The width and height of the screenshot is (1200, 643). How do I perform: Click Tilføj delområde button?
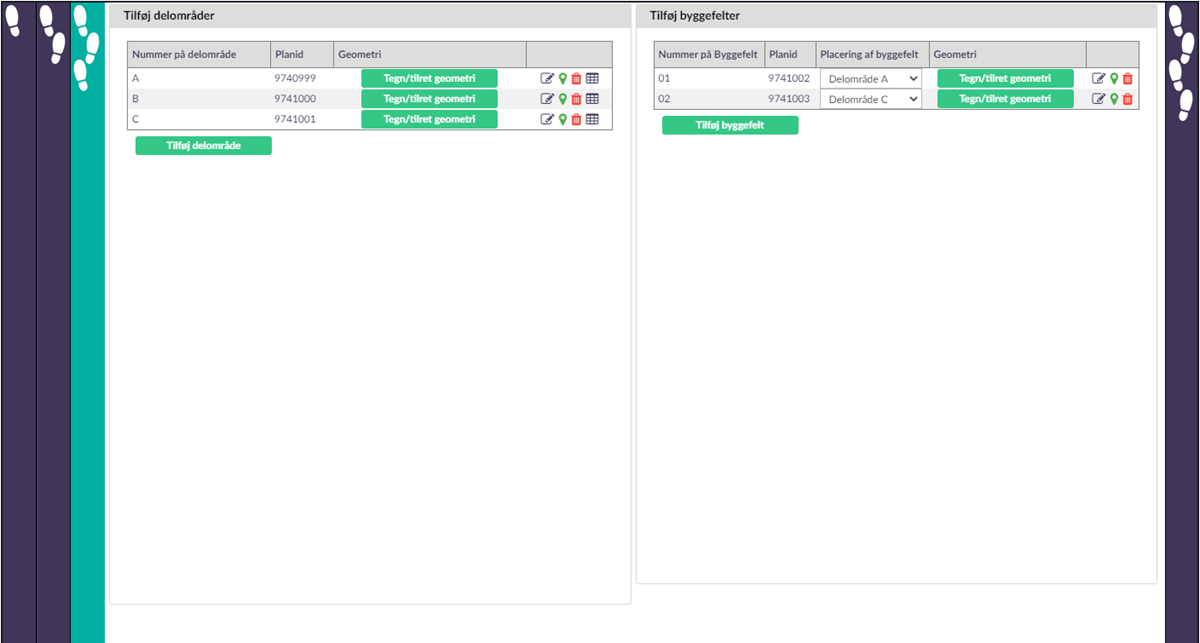(203, 146)
